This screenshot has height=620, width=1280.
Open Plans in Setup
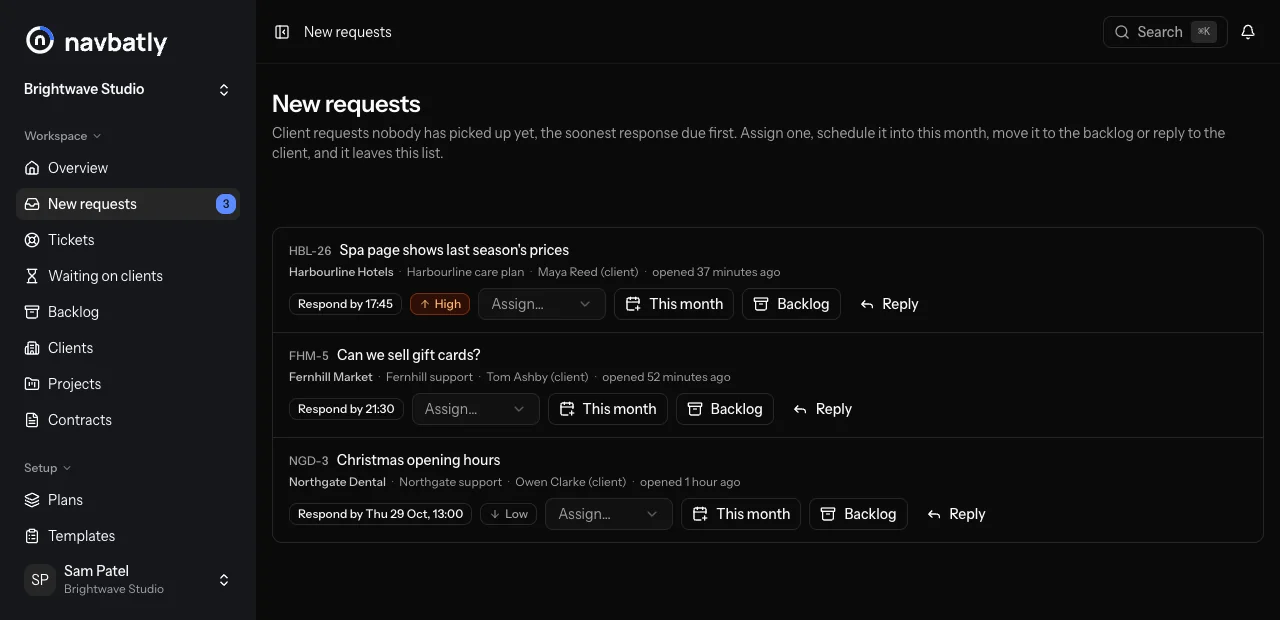pos(128,500)
